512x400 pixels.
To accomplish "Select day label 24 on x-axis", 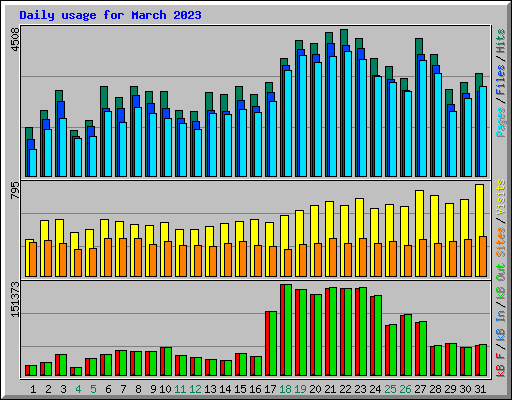I will tap(375, 389).
